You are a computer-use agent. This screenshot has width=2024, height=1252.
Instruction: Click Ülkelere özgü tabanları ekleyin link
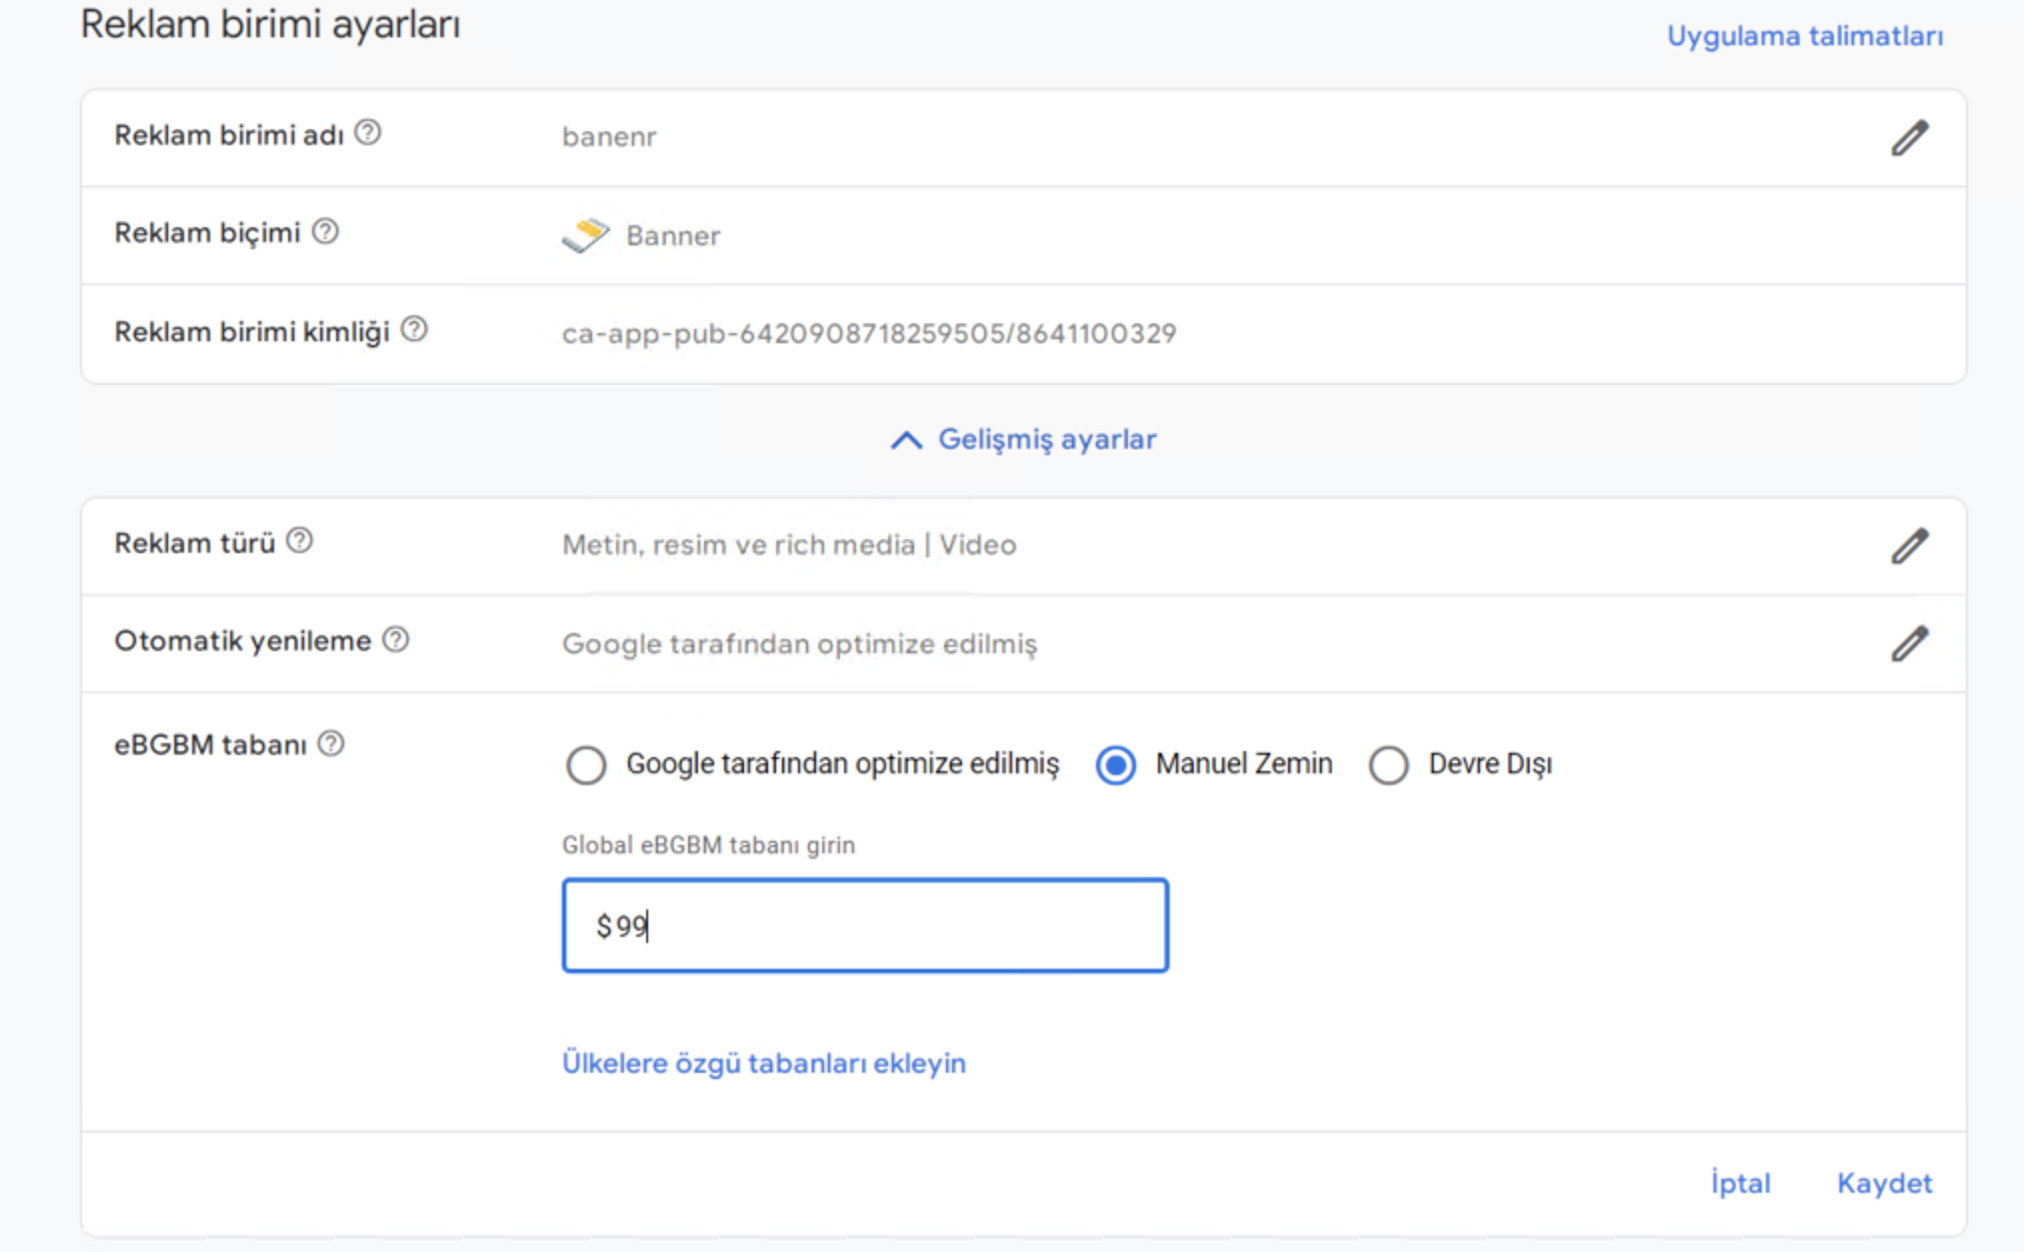coord(764,1063)
